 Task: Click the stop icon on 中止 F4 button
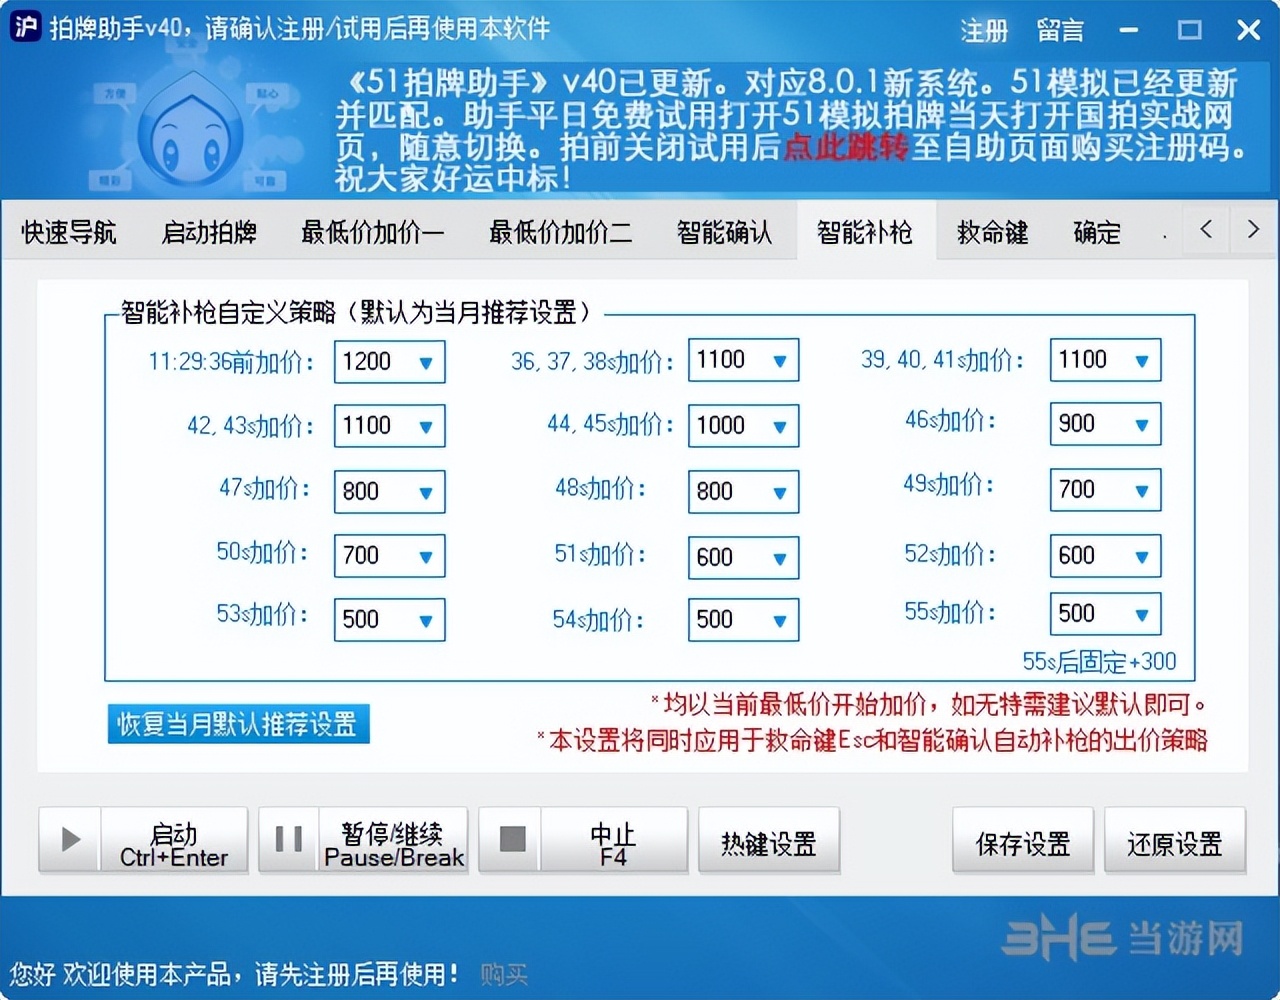click(x=512, y=840)
